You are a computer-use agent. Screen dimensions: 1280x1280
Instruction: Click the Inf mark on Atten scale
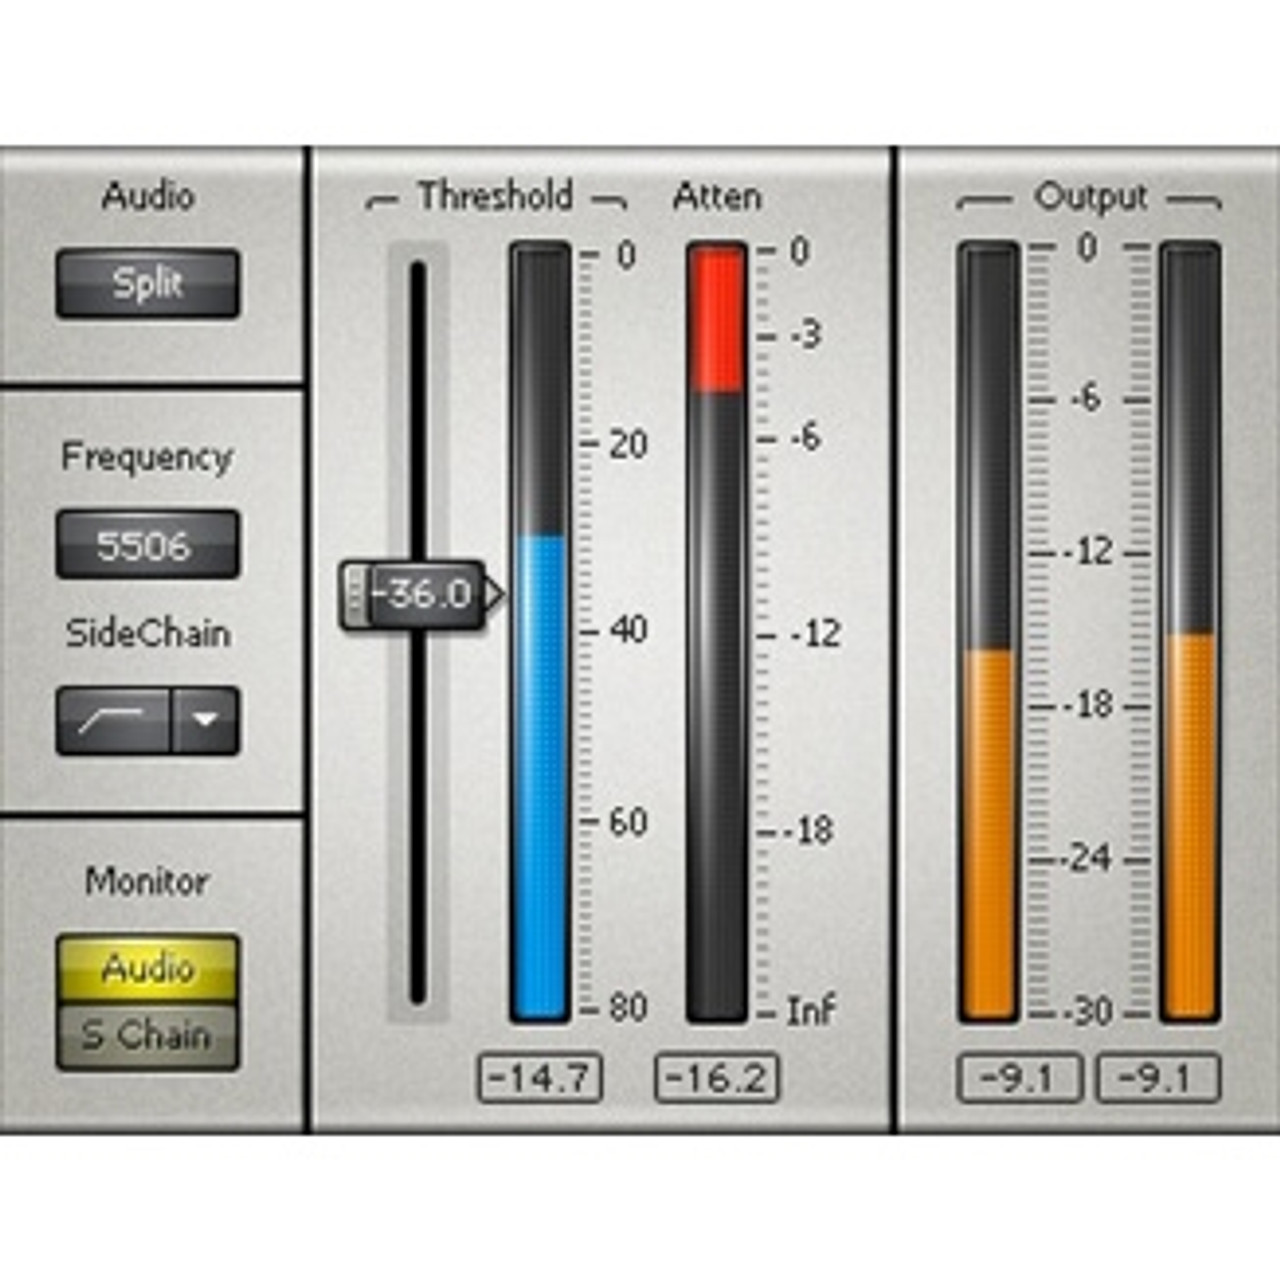point(809,1011)
